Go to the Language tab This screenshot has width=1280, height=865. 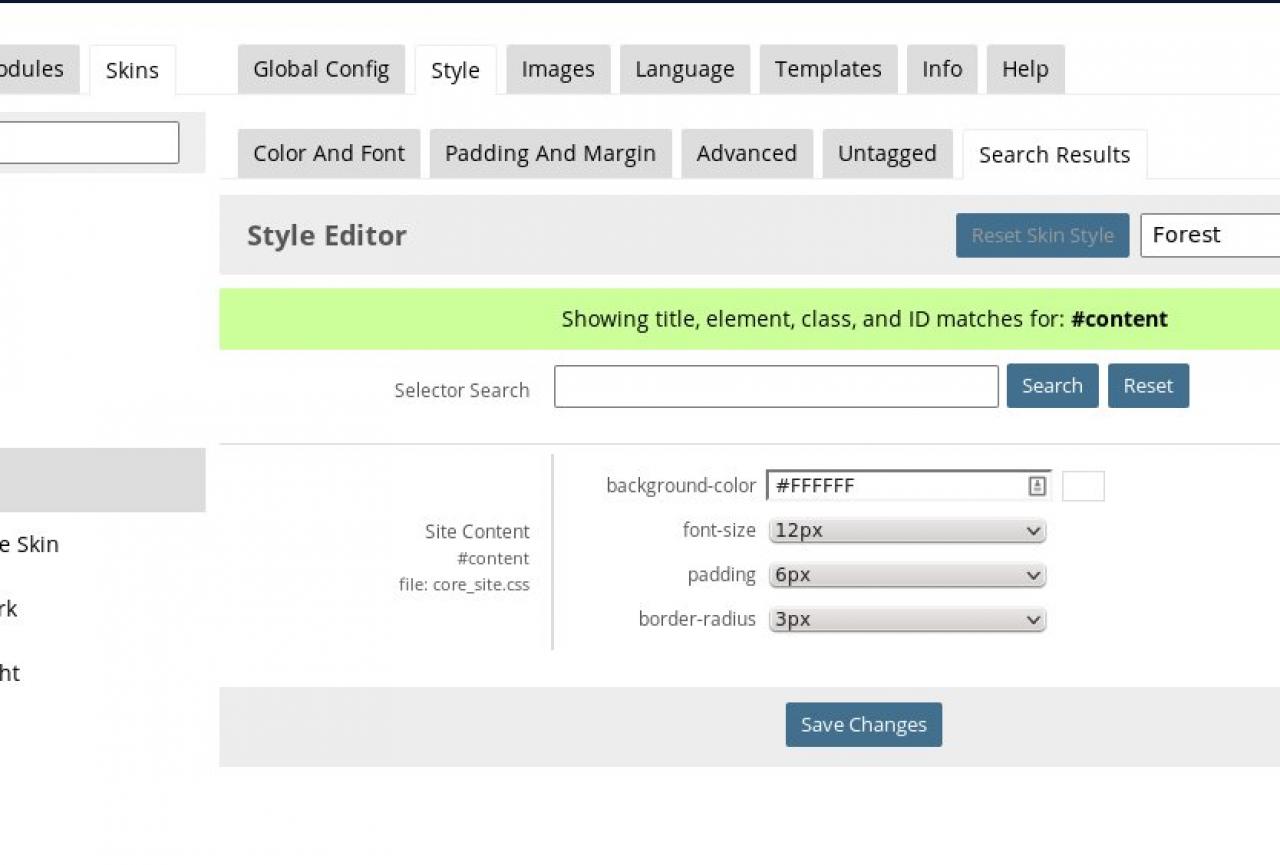coord(685,70)
